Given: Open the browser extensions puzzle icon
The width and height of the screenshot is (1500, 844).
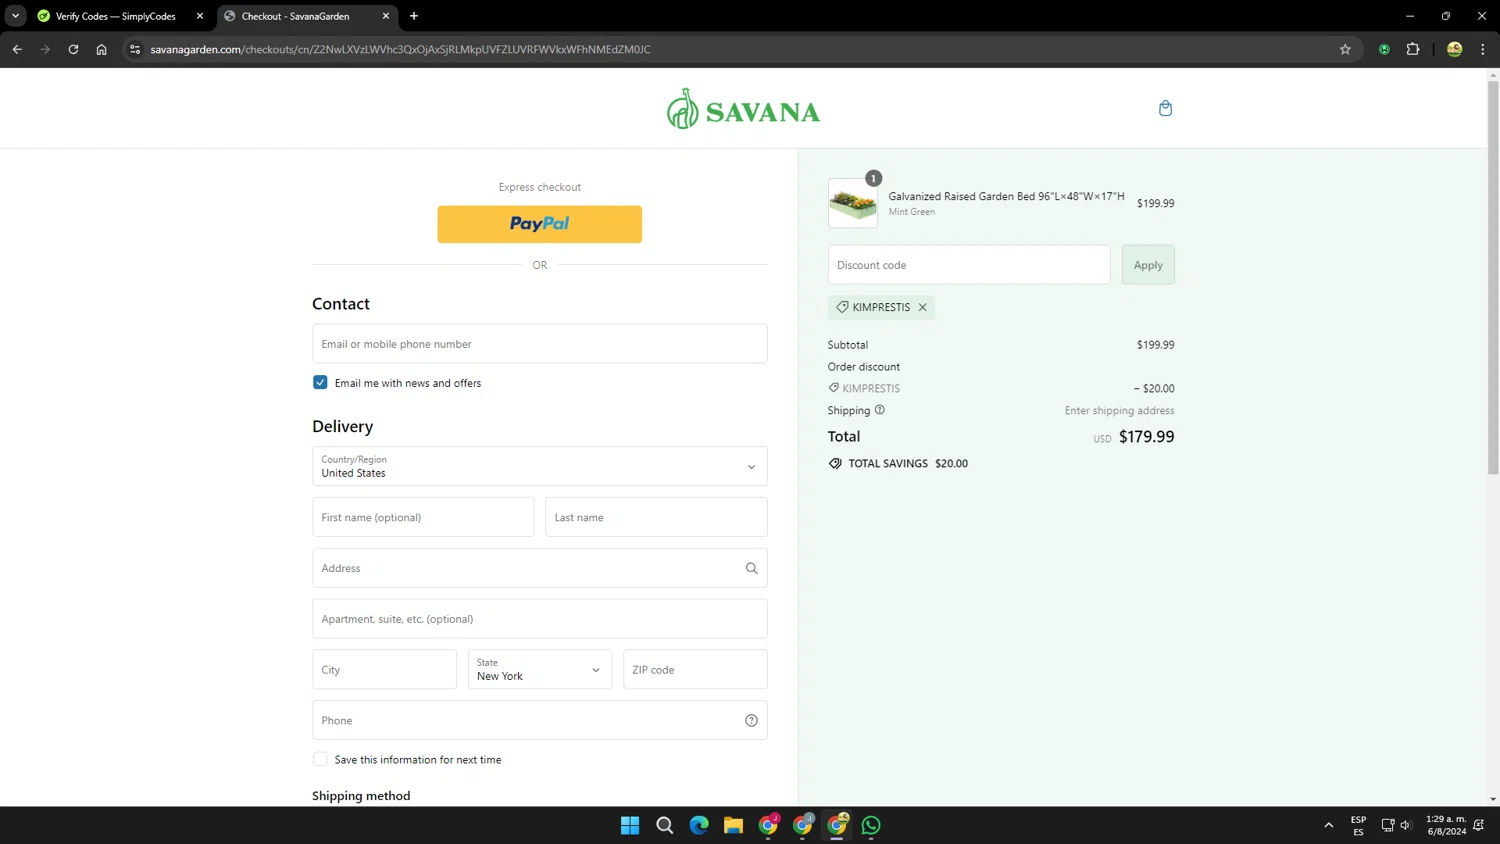Looking at the screenshot, I should tap(1413, 49).
